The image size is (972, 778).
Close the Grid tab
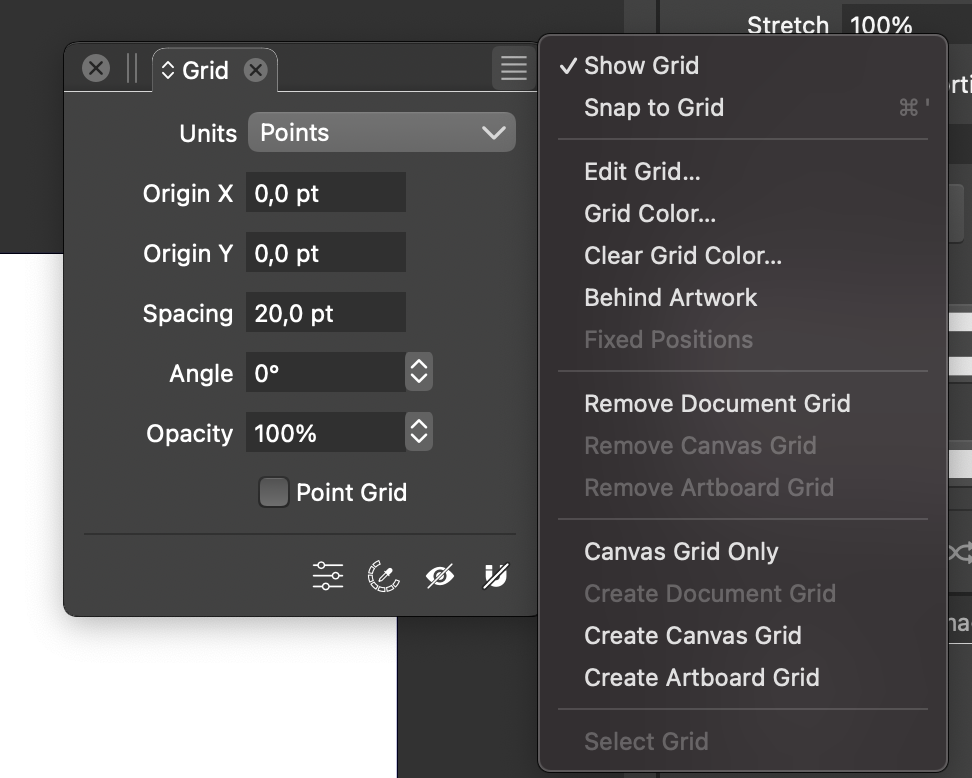tap(256, 70)
